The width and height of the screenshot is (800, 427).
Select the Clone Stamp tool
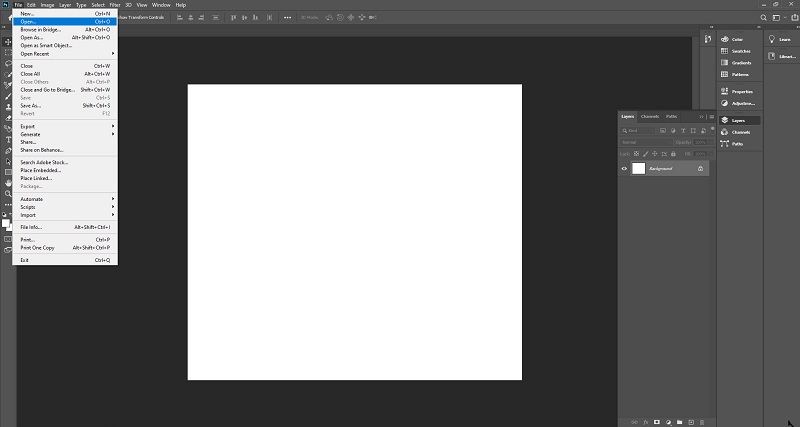(8, 107)
